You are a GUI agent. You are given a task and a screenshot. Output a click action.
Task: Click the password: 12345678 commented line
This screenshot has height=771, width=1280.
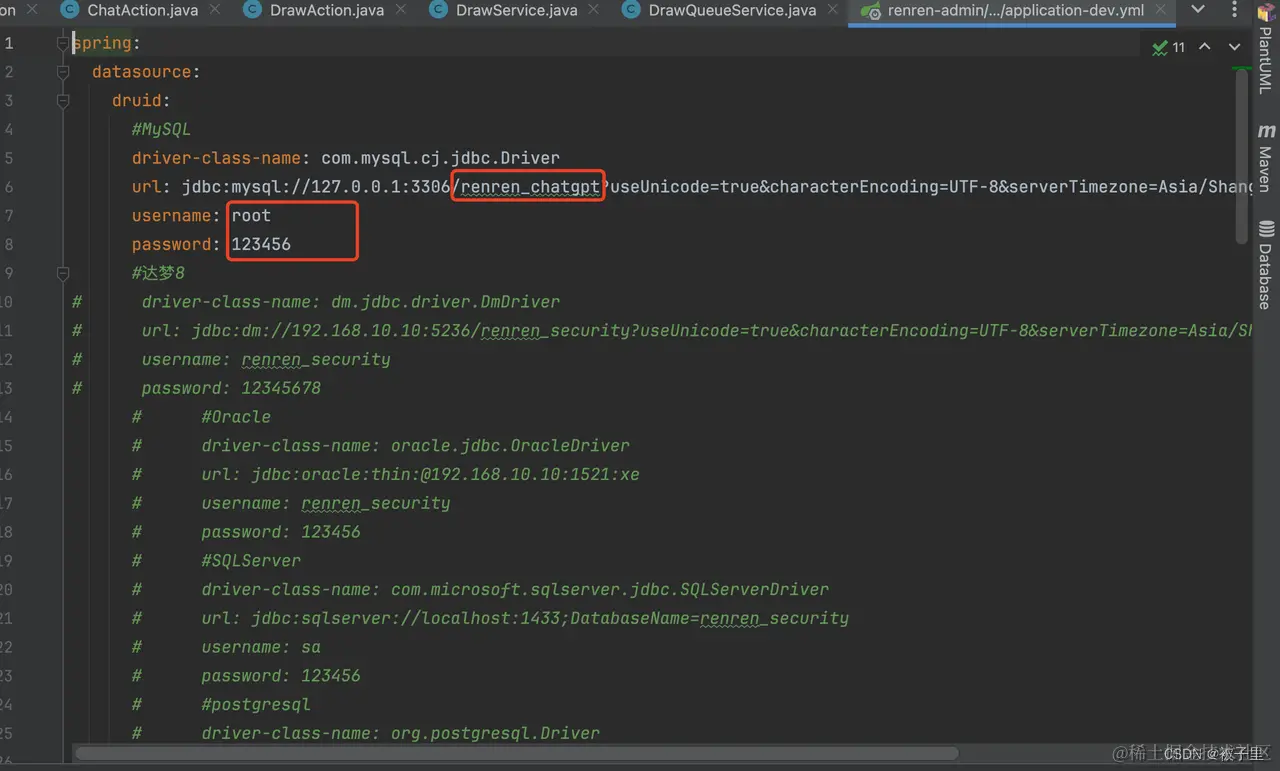click(231, 388)
